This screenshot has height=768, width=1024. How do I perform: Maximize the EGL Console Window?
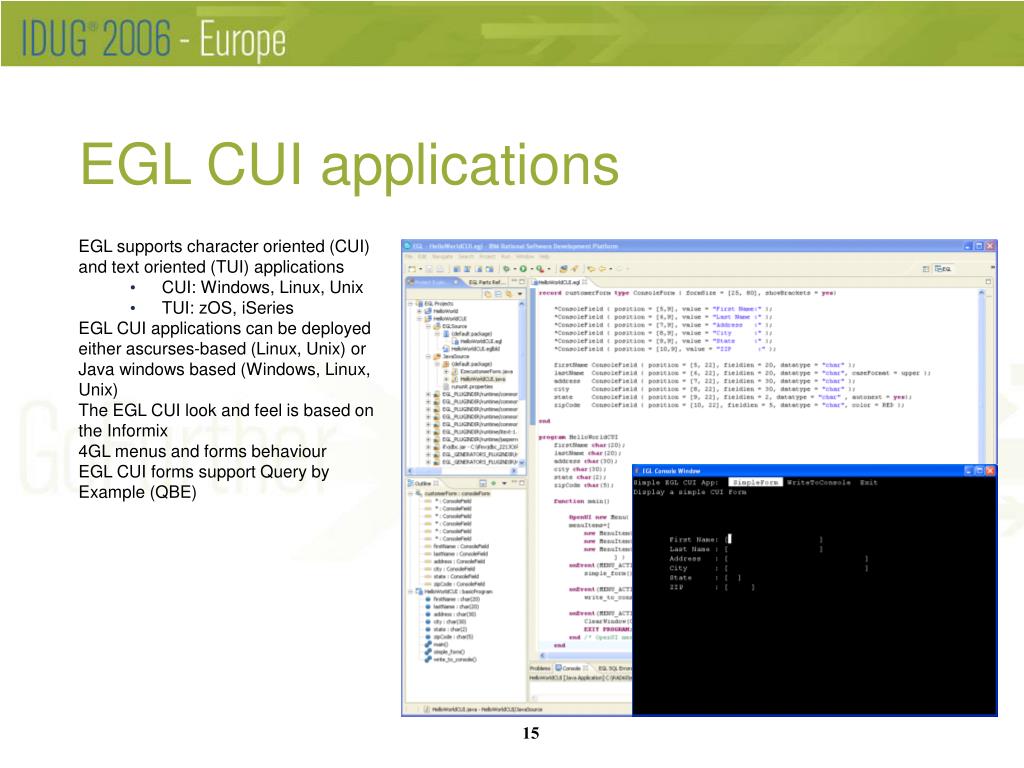coord(979,470)
